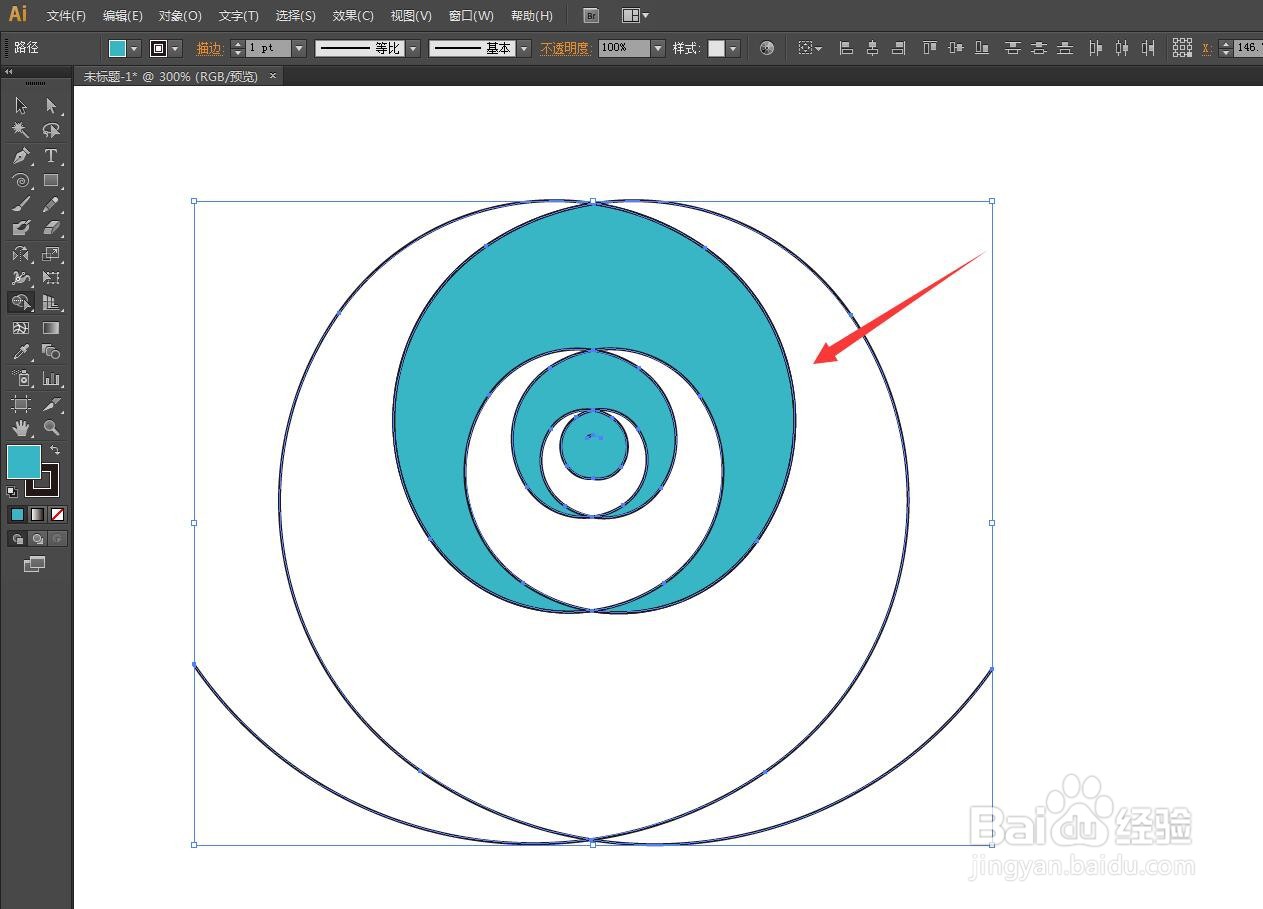Screen dimensions: 1263x909
Task: Click Horizontal Align Left button
Action: click(x=846, y=48)
